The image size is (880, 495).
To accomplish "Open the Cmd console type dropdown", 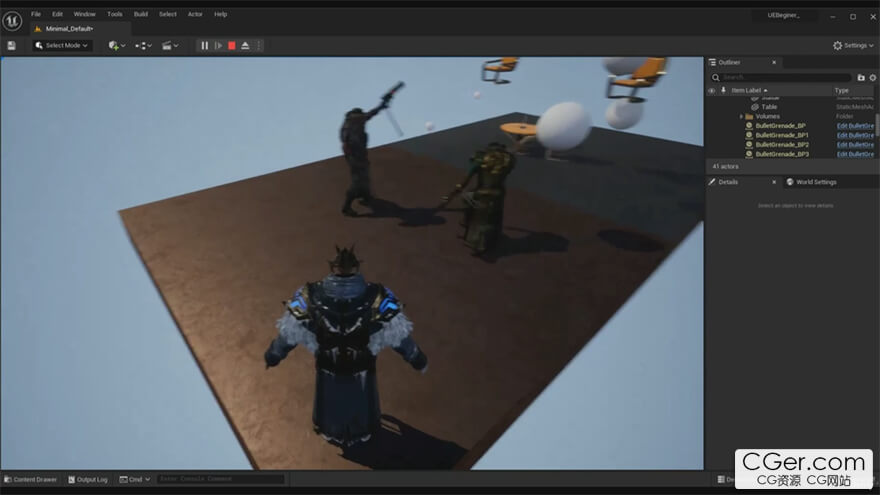I will click(135, 479).
